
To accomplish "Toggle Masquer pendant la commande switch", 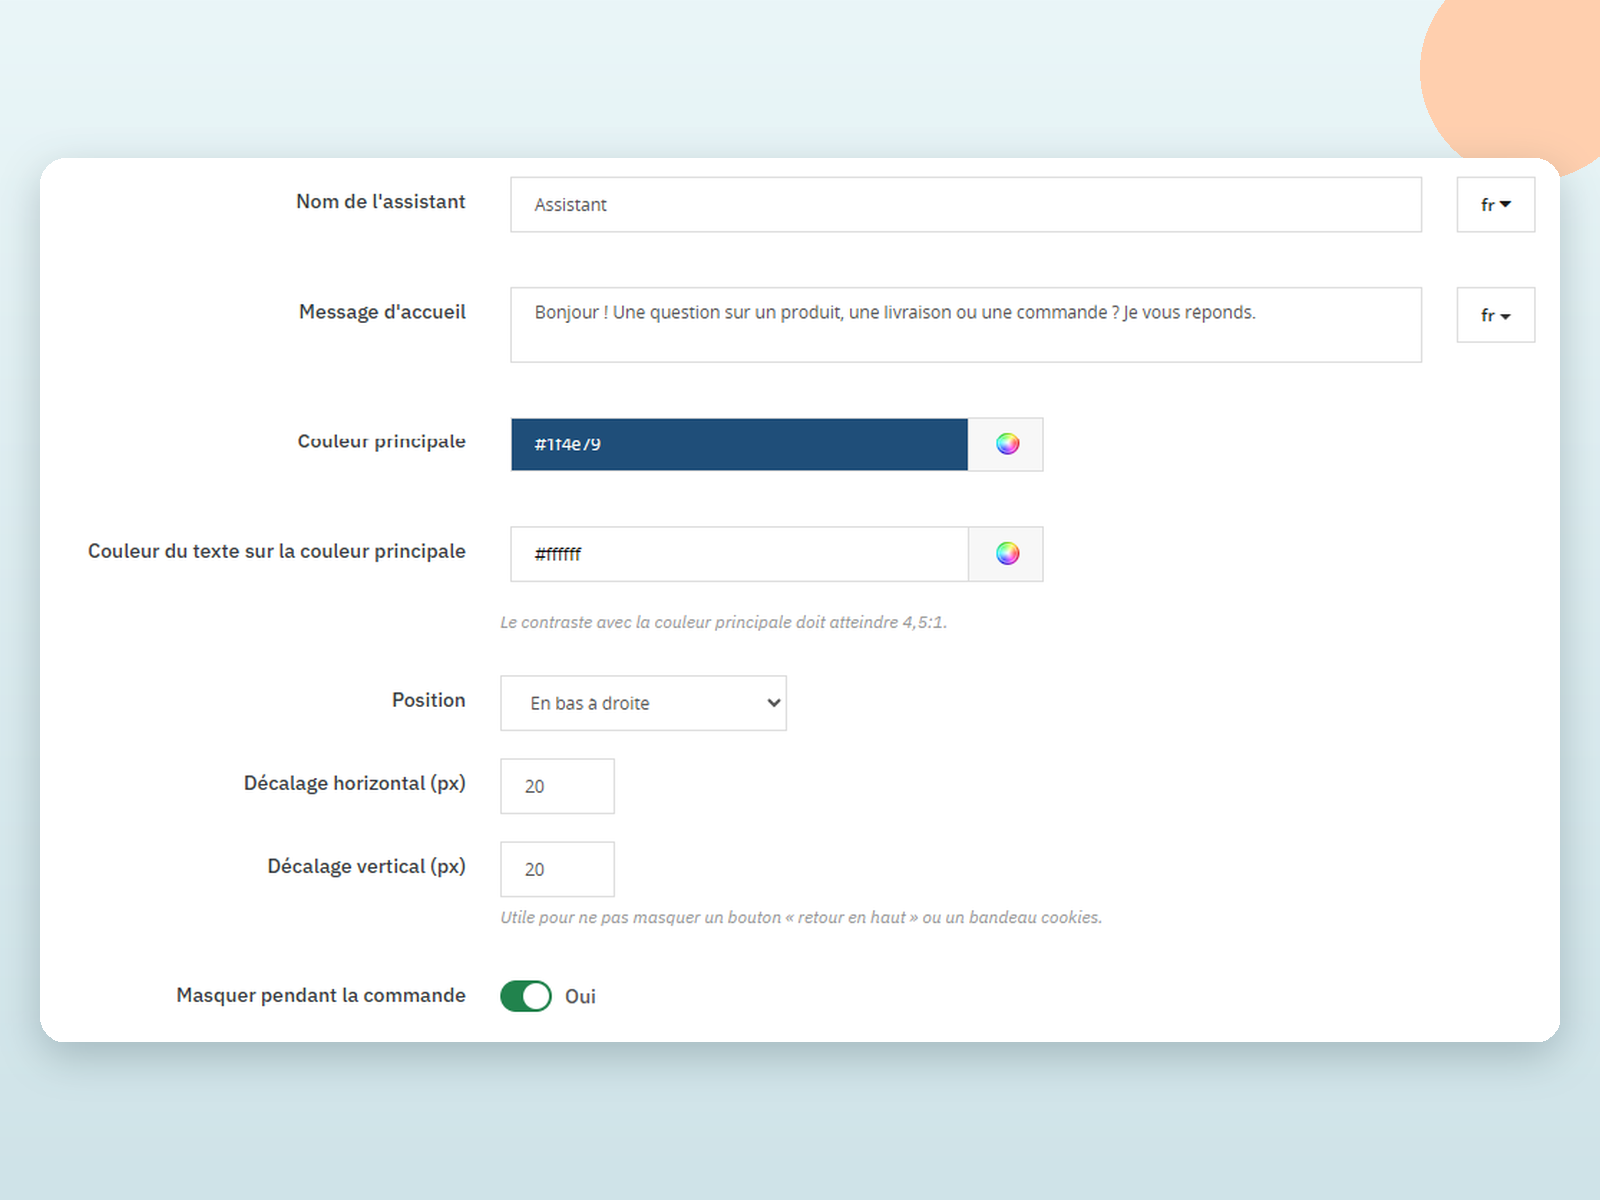I will click(526, 996).
